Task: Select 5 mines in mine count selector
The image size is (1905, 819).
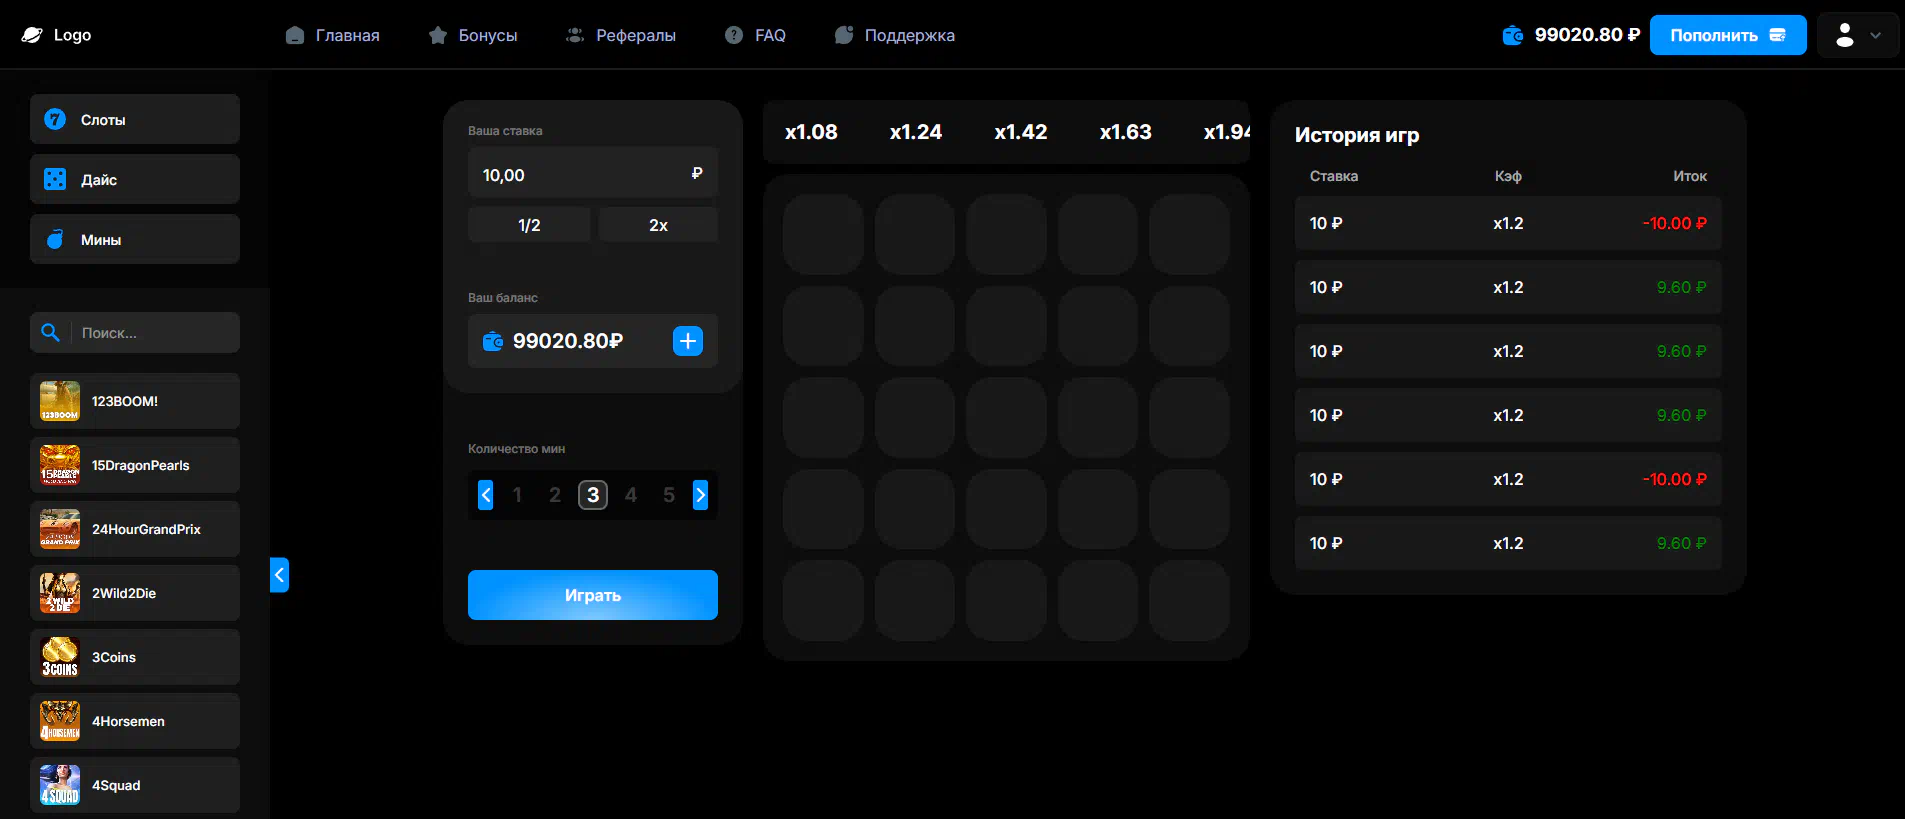Action: (x=669, y=495)
